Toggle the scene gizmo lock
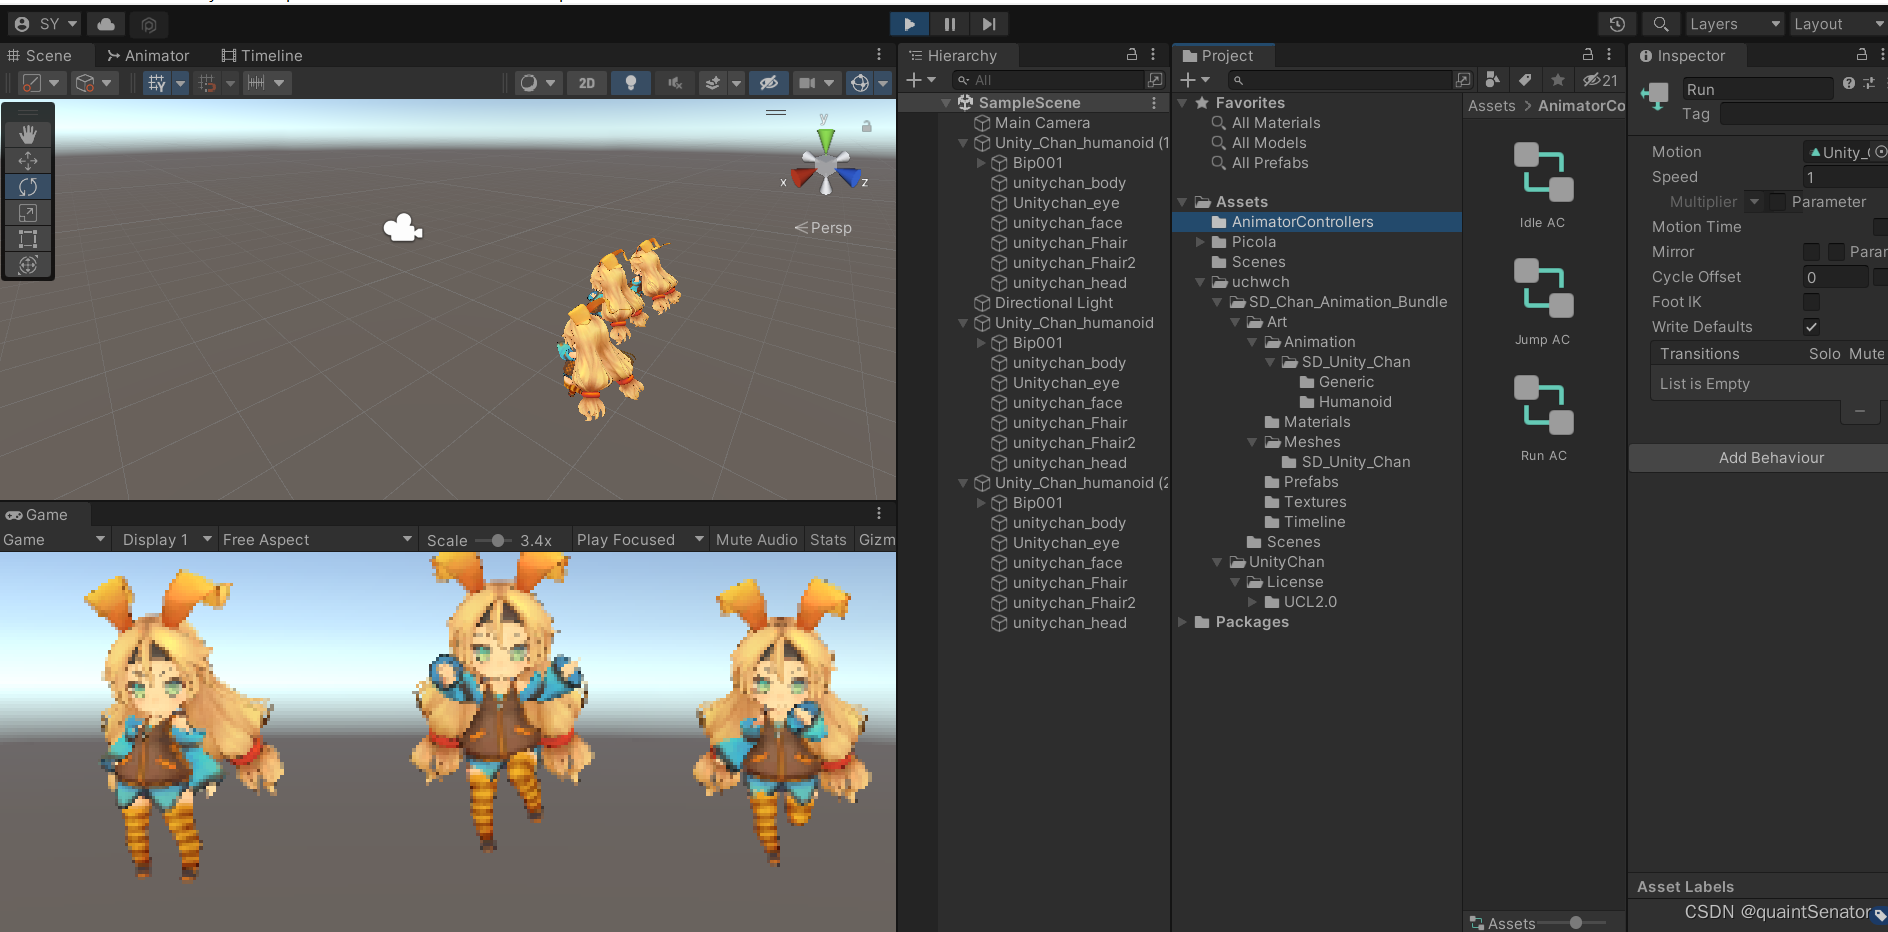Viewport: 1888px width, 932px height. click(867, 126)
